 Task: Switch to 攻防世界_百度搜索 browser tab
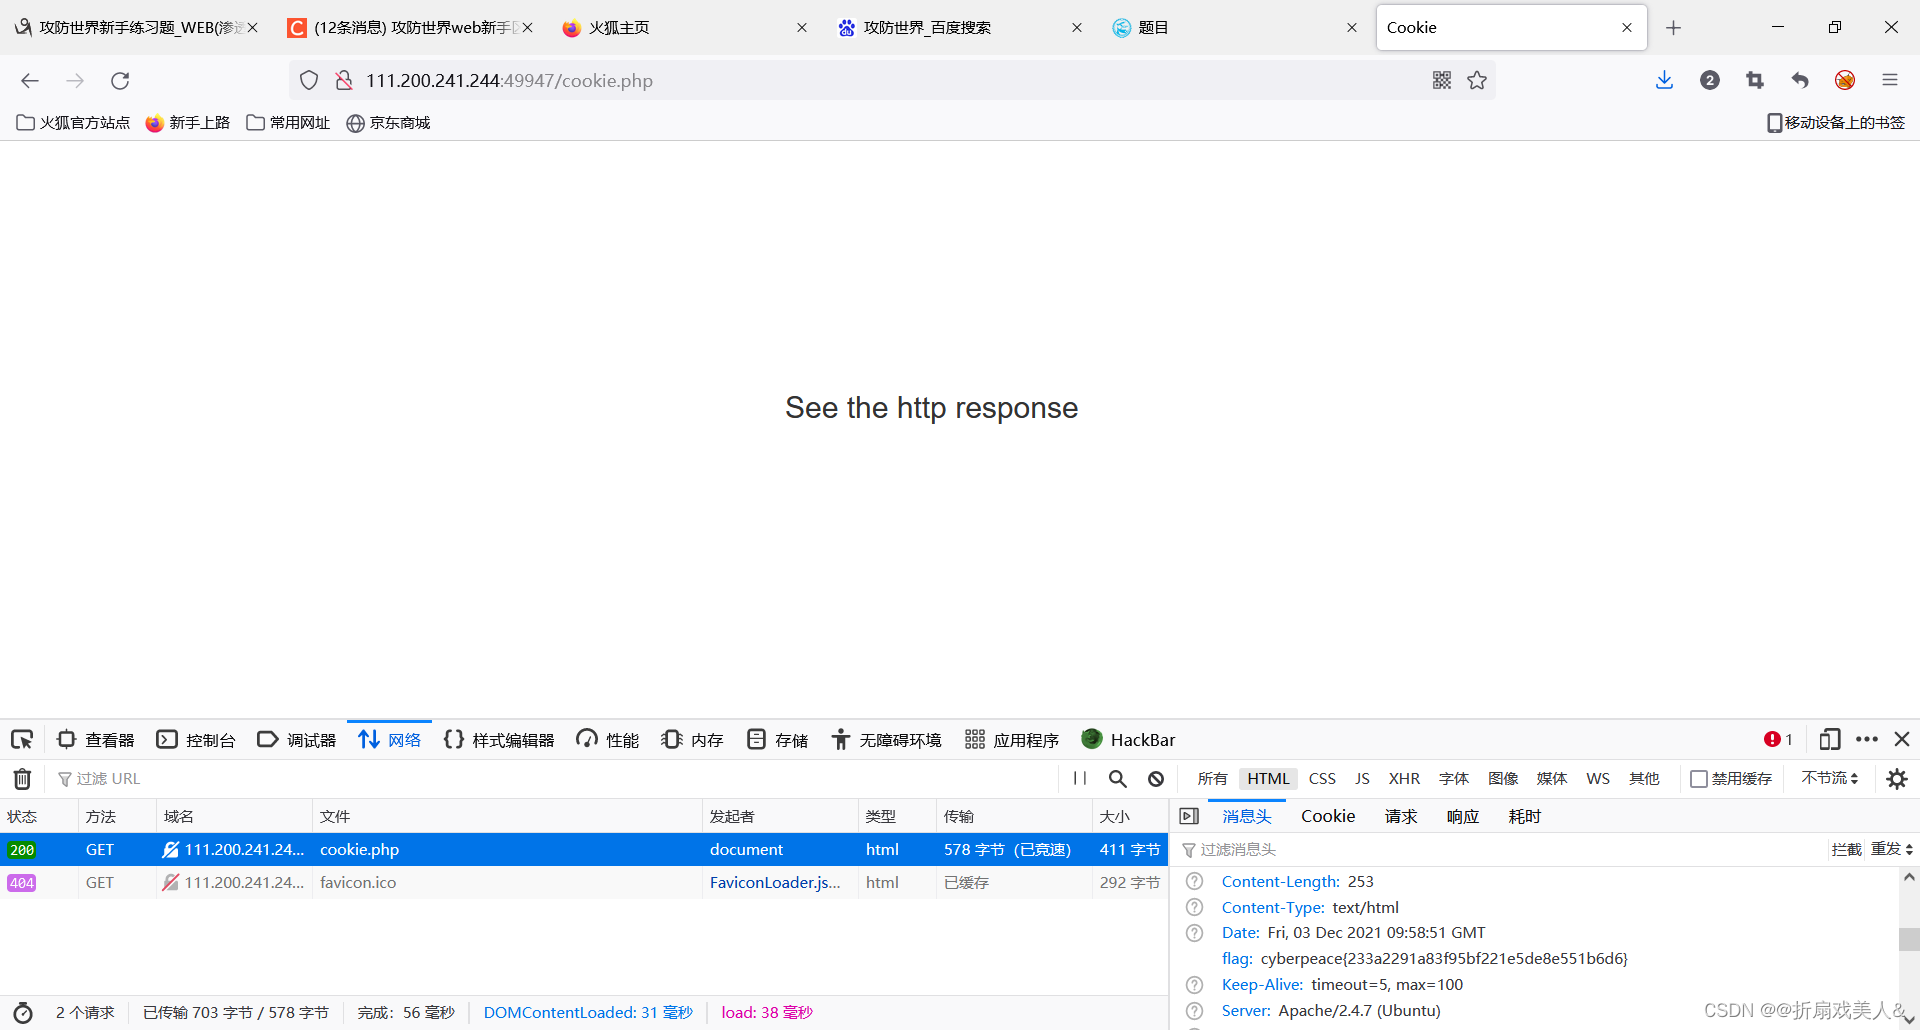pos(960,28)
